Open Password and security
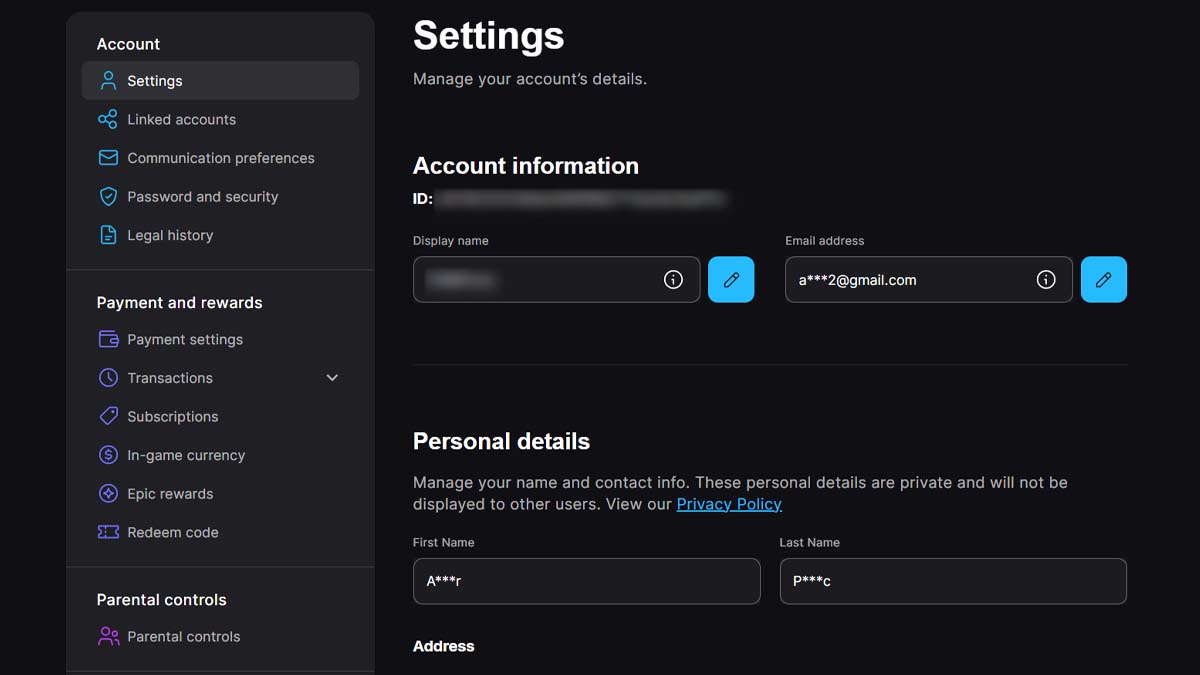1200x675 pixels. click(x=220, y=197)
